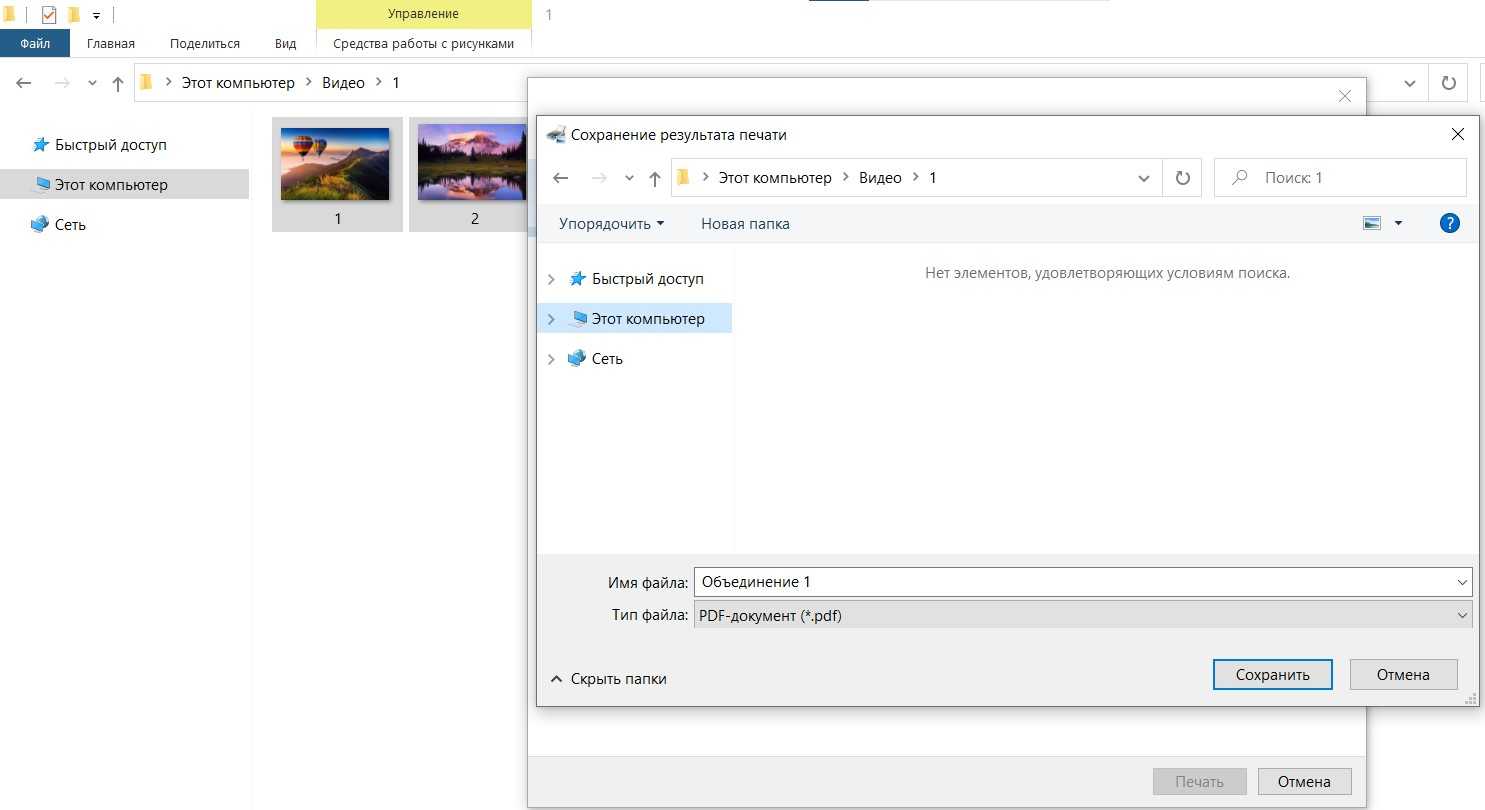This screenshot has height=810, width=1485.
Task: Open the Файл ribbon tab
Action: pos(35,43)
